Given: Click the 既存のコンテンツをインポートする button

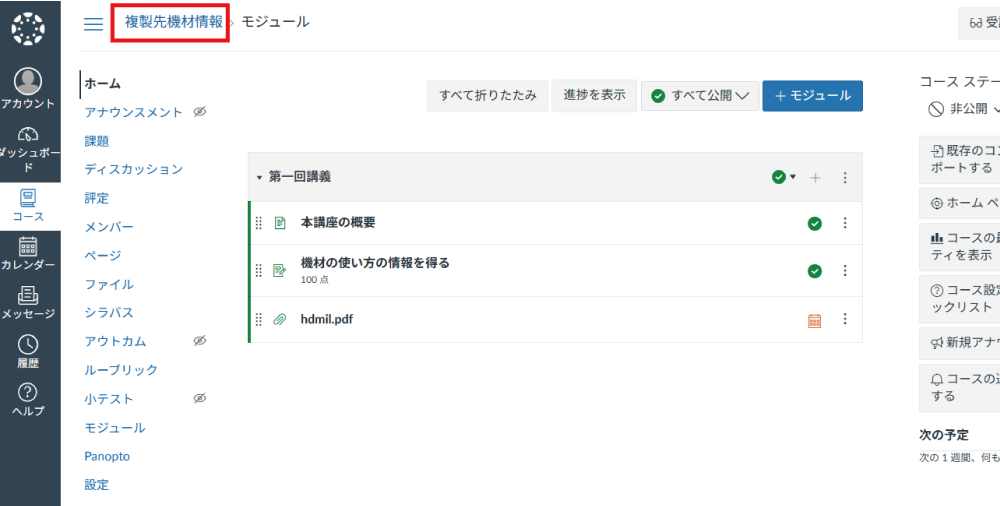Looking at the screenshot, I should (x=960, y=160).
